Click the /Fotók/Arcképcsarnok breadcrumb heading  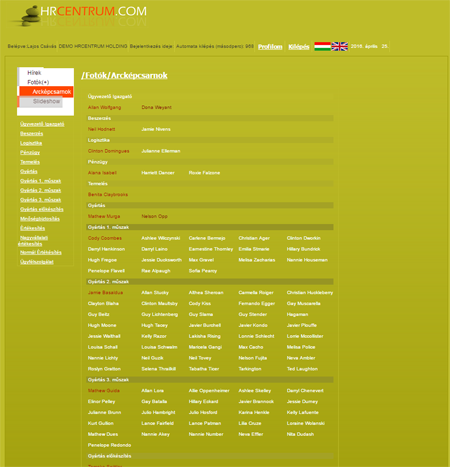tap(124, 75)
